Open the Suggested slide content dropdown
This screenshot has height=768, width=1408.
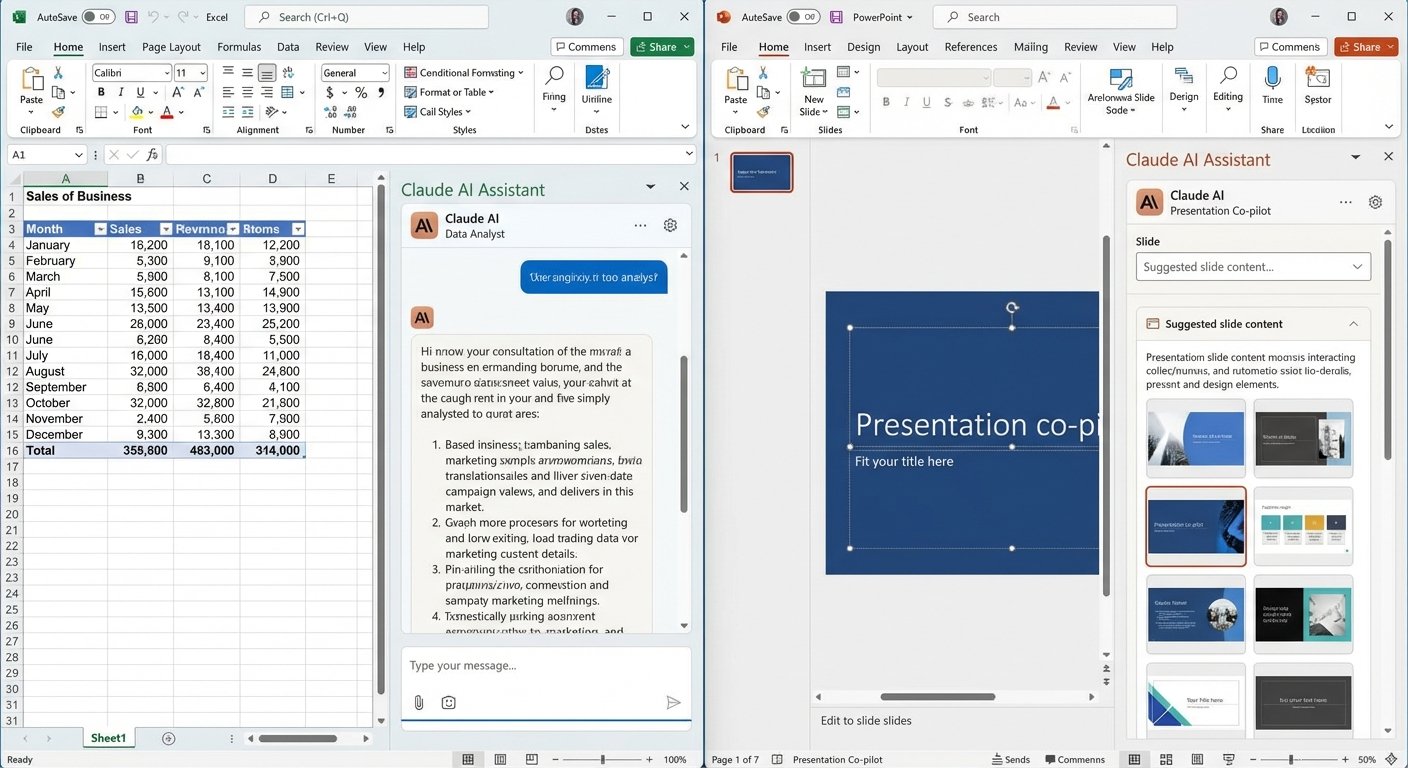tap(1253, 266)
